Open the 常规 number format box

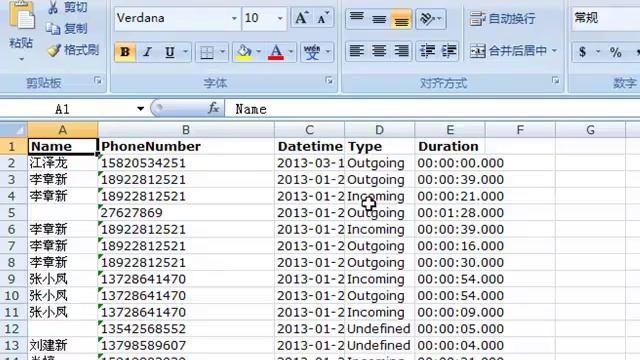click(606, 18)
